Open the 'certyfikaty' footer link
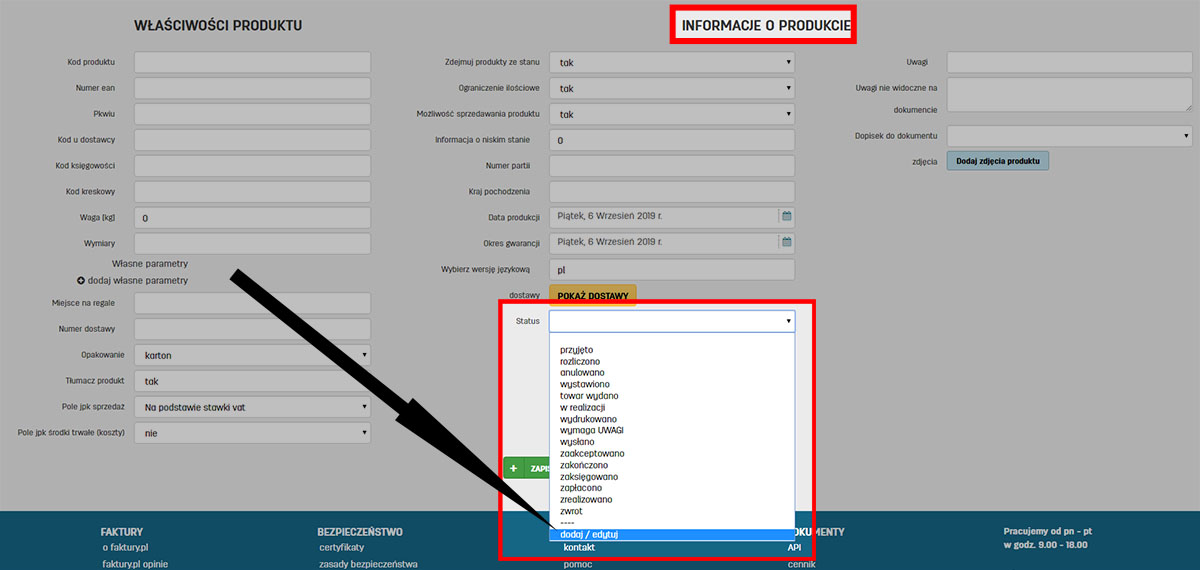Image resolution: width=1200 pixels, height=570 pixels. (342, 547)
